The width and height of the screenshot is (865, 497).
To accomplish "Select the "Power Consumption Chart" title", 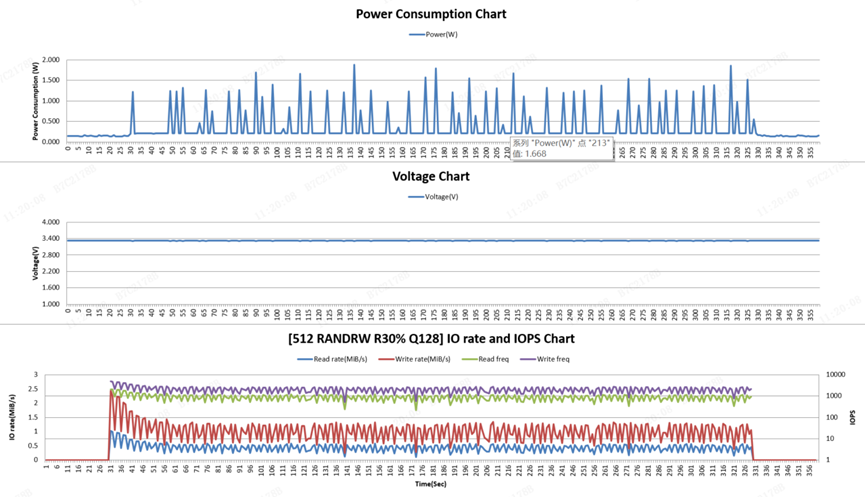I will tap(431, 14).
